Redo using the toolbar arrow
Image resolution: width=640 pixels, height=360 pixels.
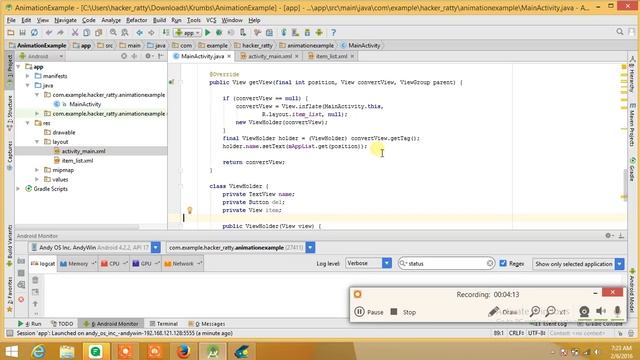[60, 32]
